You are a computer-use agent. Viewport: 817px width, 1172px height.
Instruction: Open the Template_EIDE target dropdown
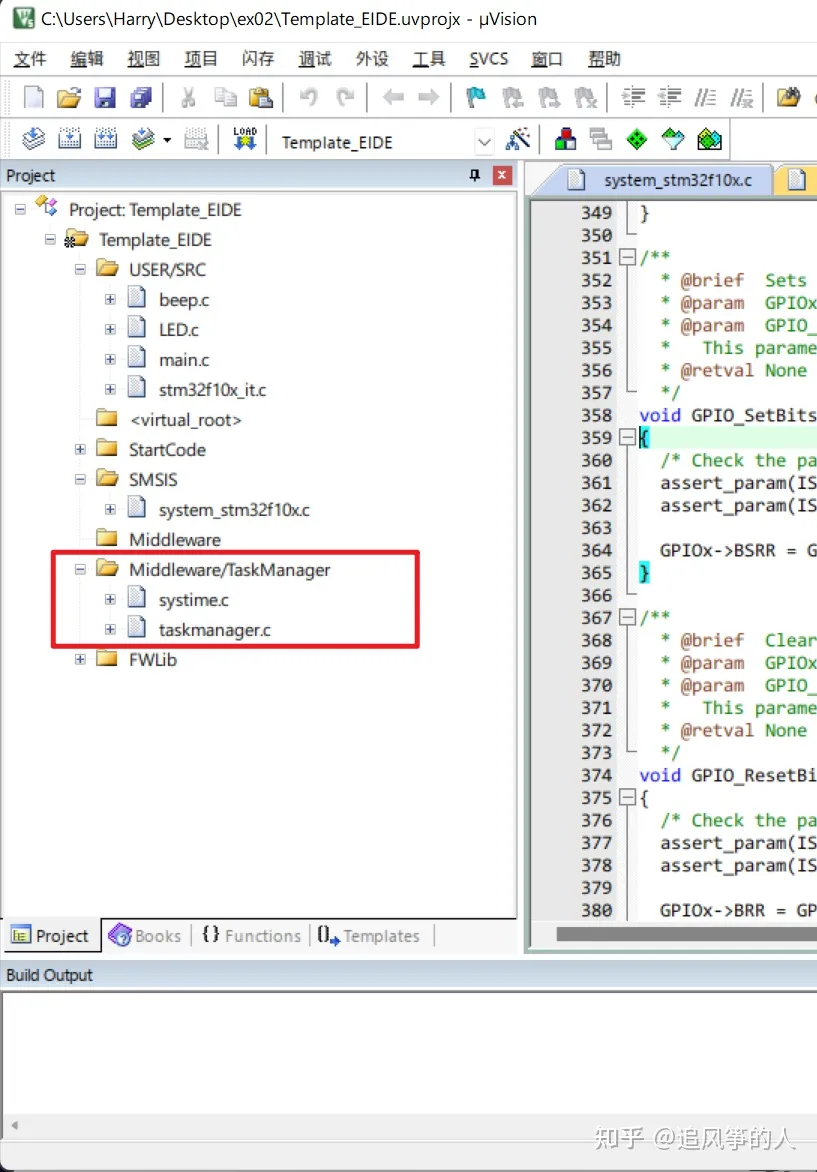pos(484,142)
